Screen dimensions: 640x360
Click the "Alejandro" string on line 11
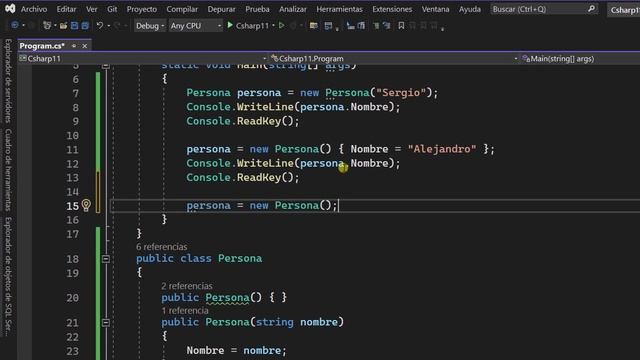[x=442, y=149]
